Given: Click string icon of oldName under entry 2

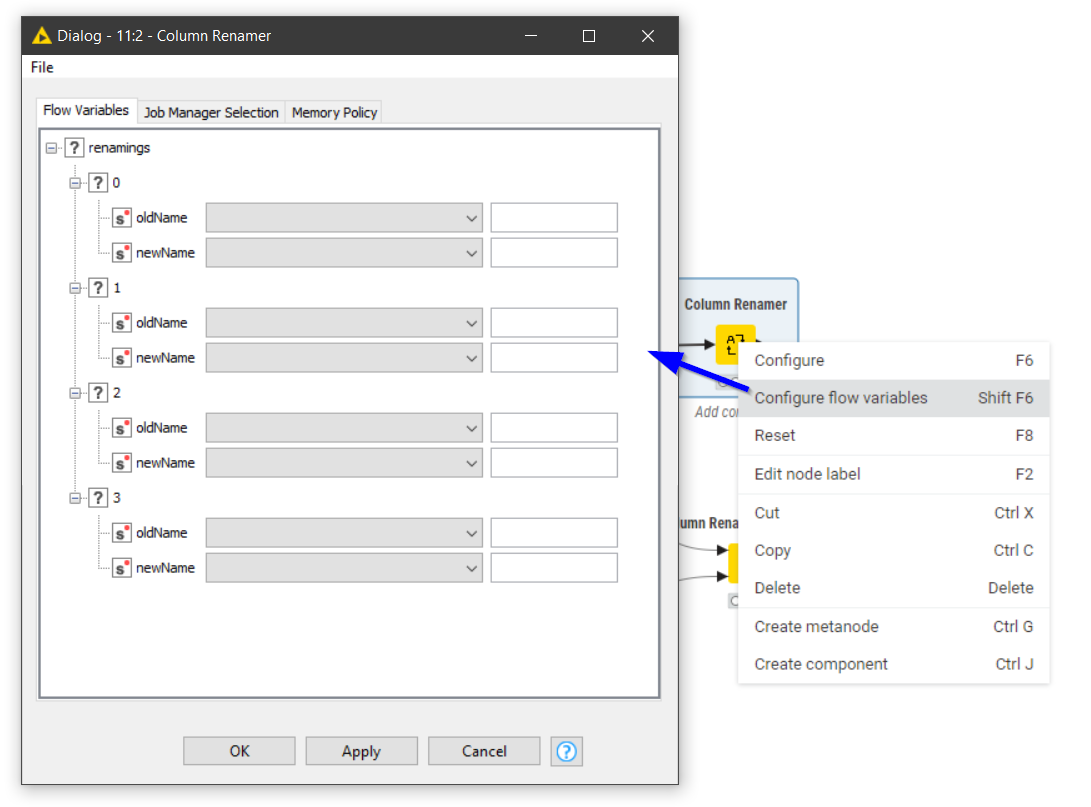Looking at the screenshot, I should coord(122,428).
